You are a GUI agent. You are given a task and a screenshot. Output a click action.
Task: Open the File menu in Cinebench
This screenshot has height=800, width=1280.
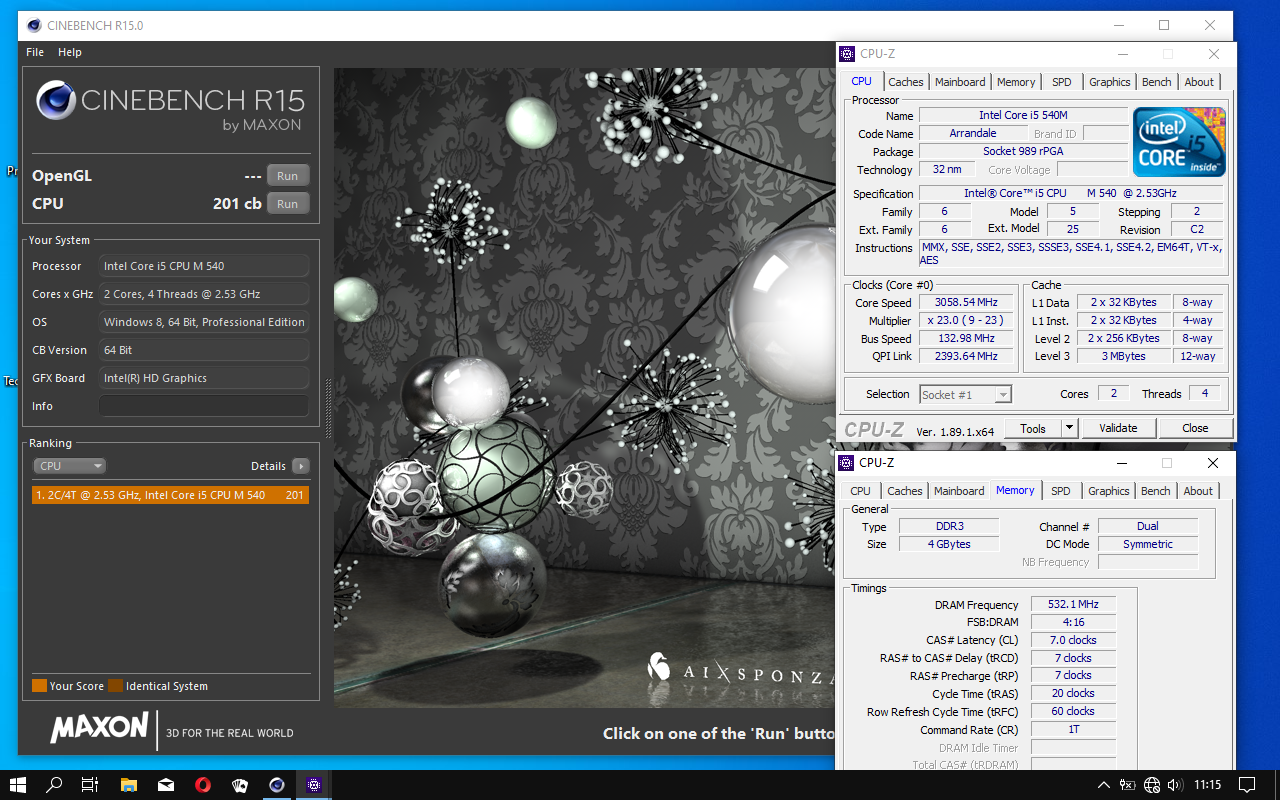coord(35,52)
